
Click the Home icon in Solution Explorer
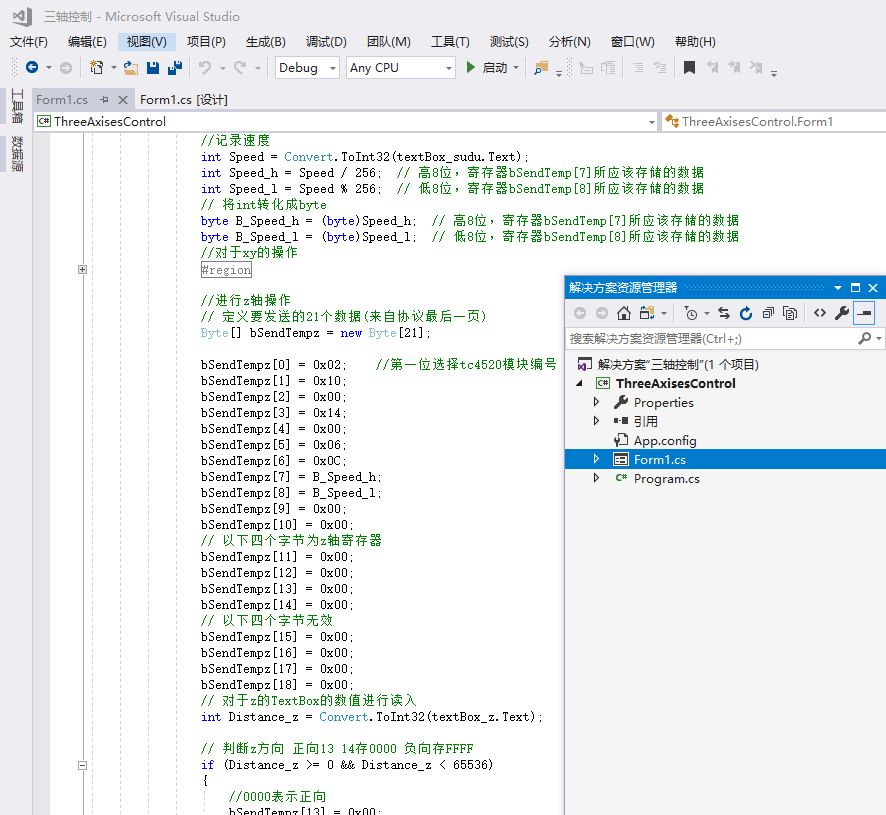pyautogui.click(x=624, y=313)
